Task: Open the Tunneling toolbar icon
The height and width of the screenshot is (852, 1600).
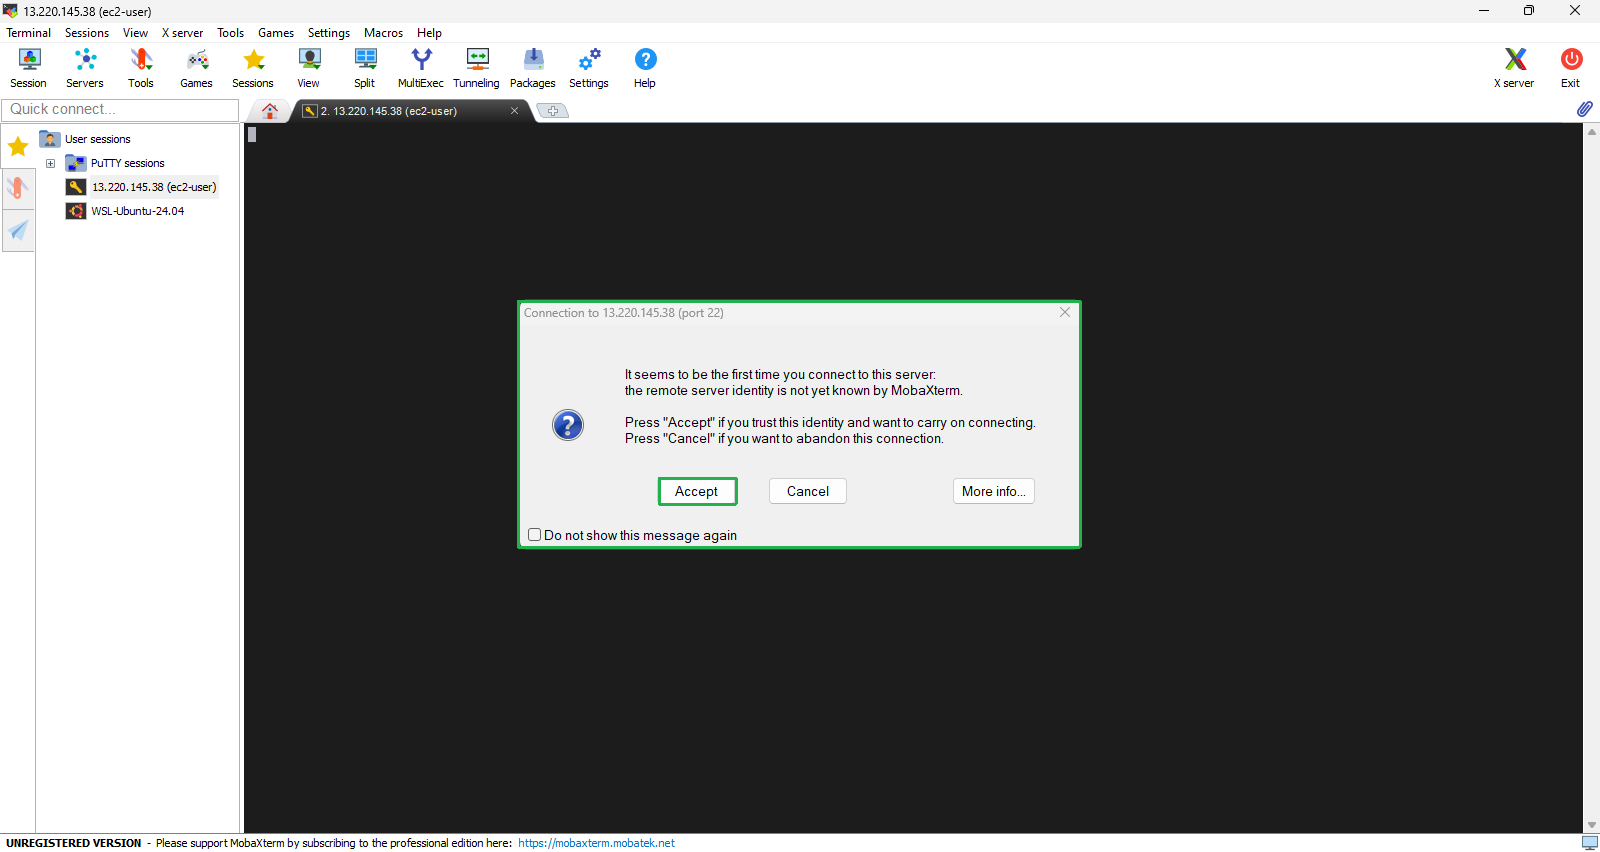Action: pos(477,68)
